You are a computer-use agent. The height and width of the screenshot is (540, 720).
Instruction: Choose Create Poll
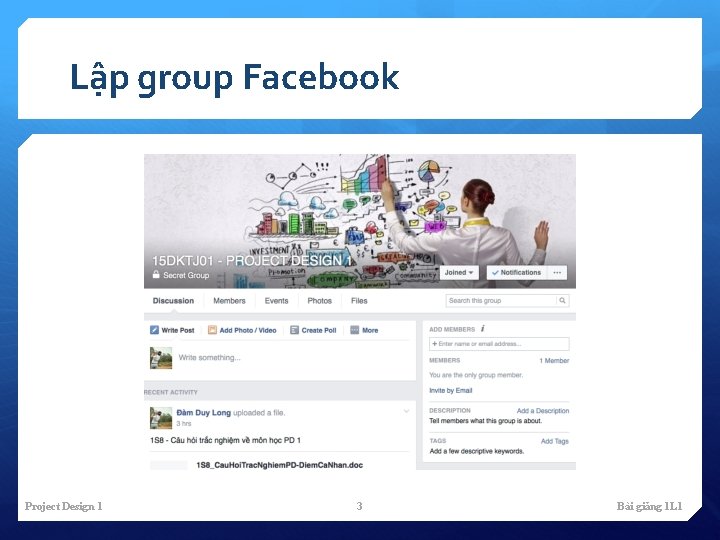tap(319, 330)
